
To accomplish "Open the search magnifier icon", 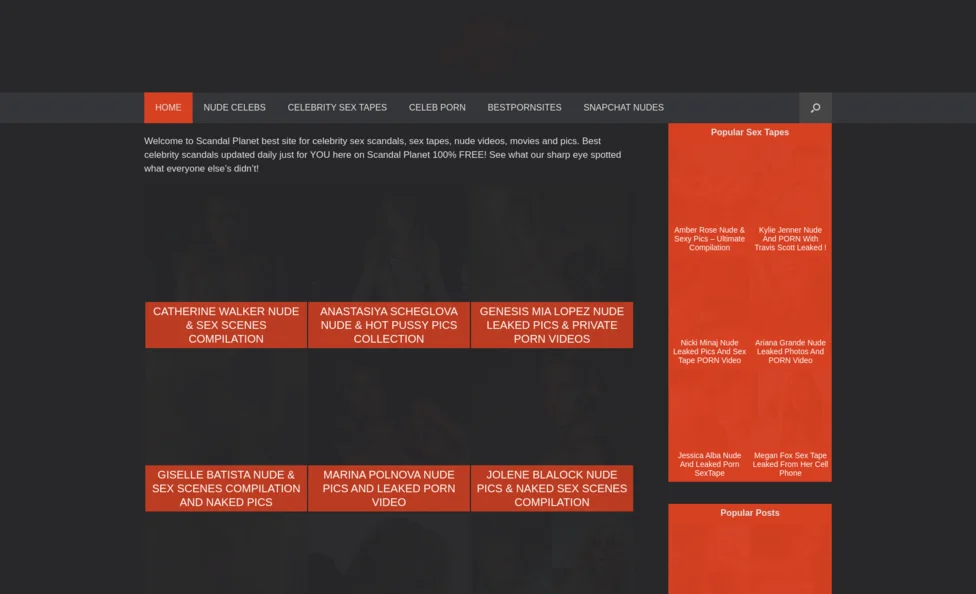I will point(815,108).
